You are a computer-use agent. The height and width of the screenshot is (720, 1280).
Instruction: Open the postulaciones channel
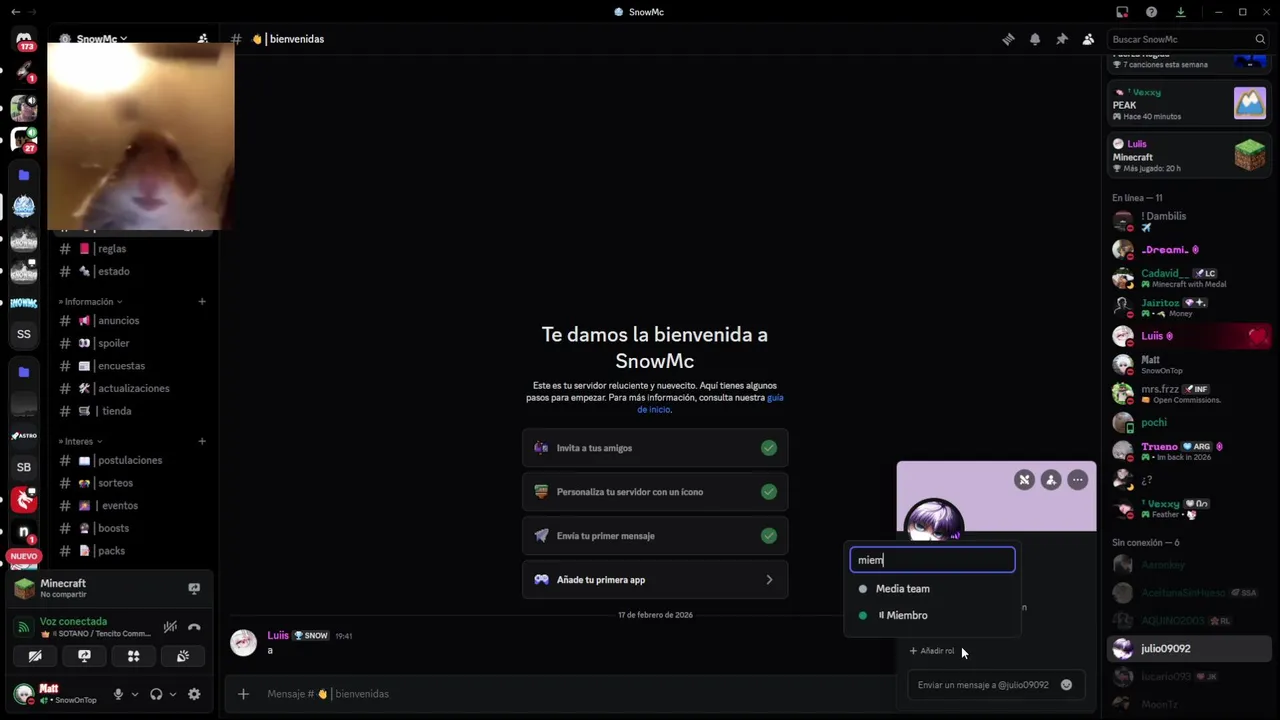pos(133,460)
